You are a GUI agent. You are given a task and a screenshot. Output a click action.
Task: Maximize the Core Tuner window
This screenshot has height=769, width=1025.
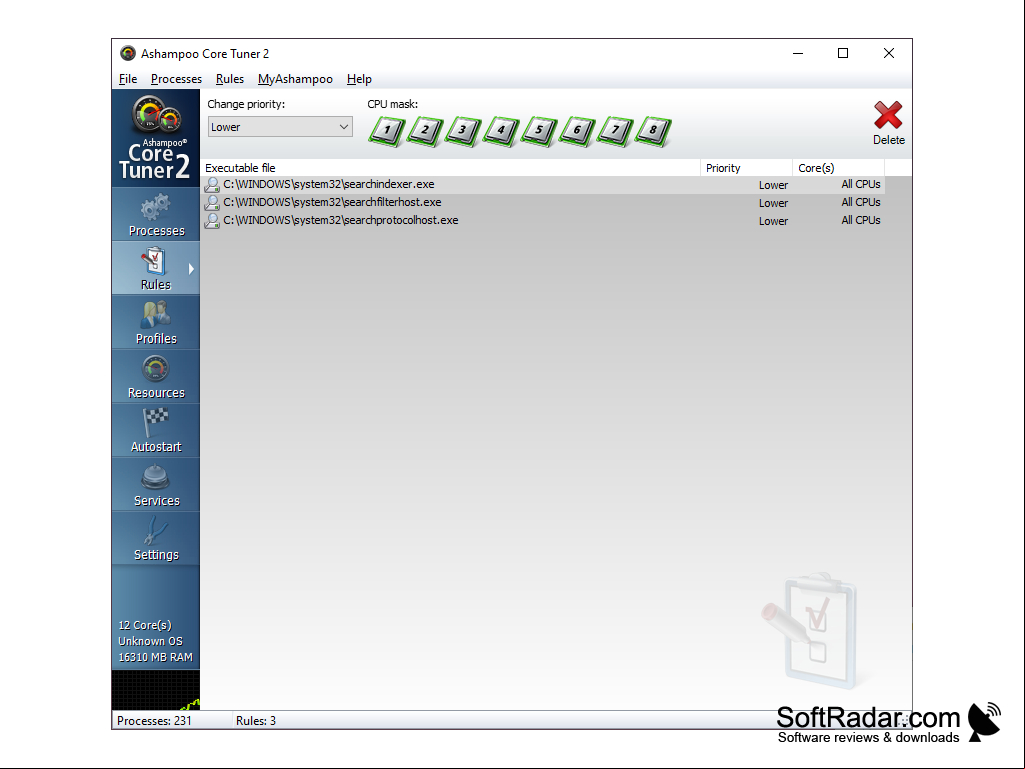click(x=843, y=54)
